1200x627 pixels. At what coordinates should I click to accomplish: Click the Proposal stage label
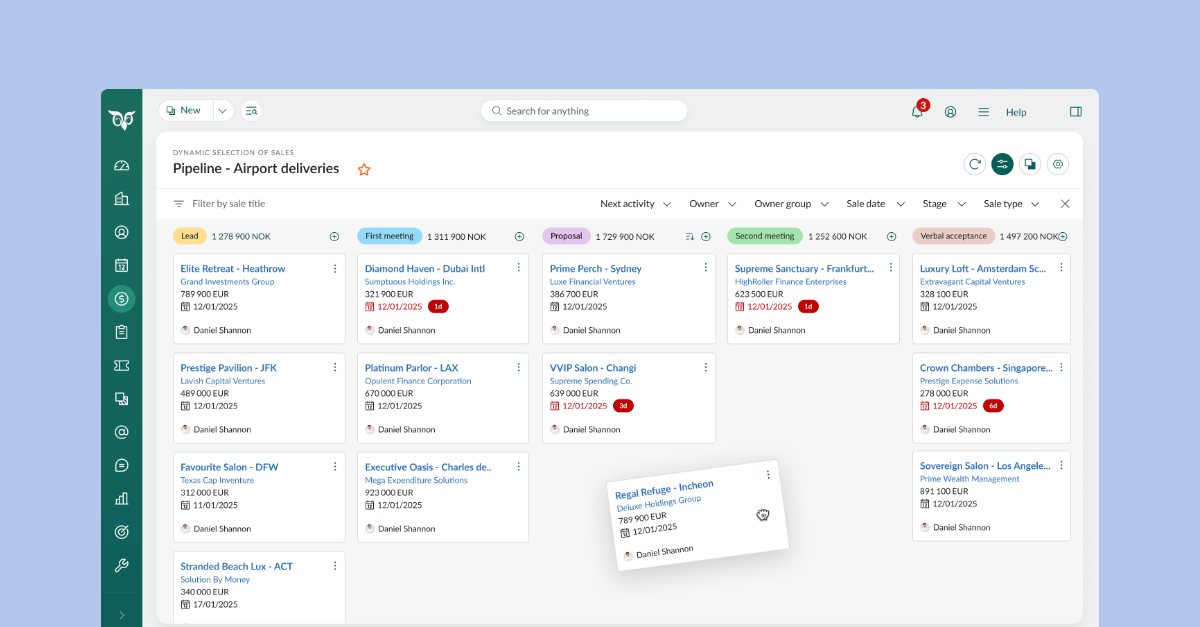tap(566, 237)
